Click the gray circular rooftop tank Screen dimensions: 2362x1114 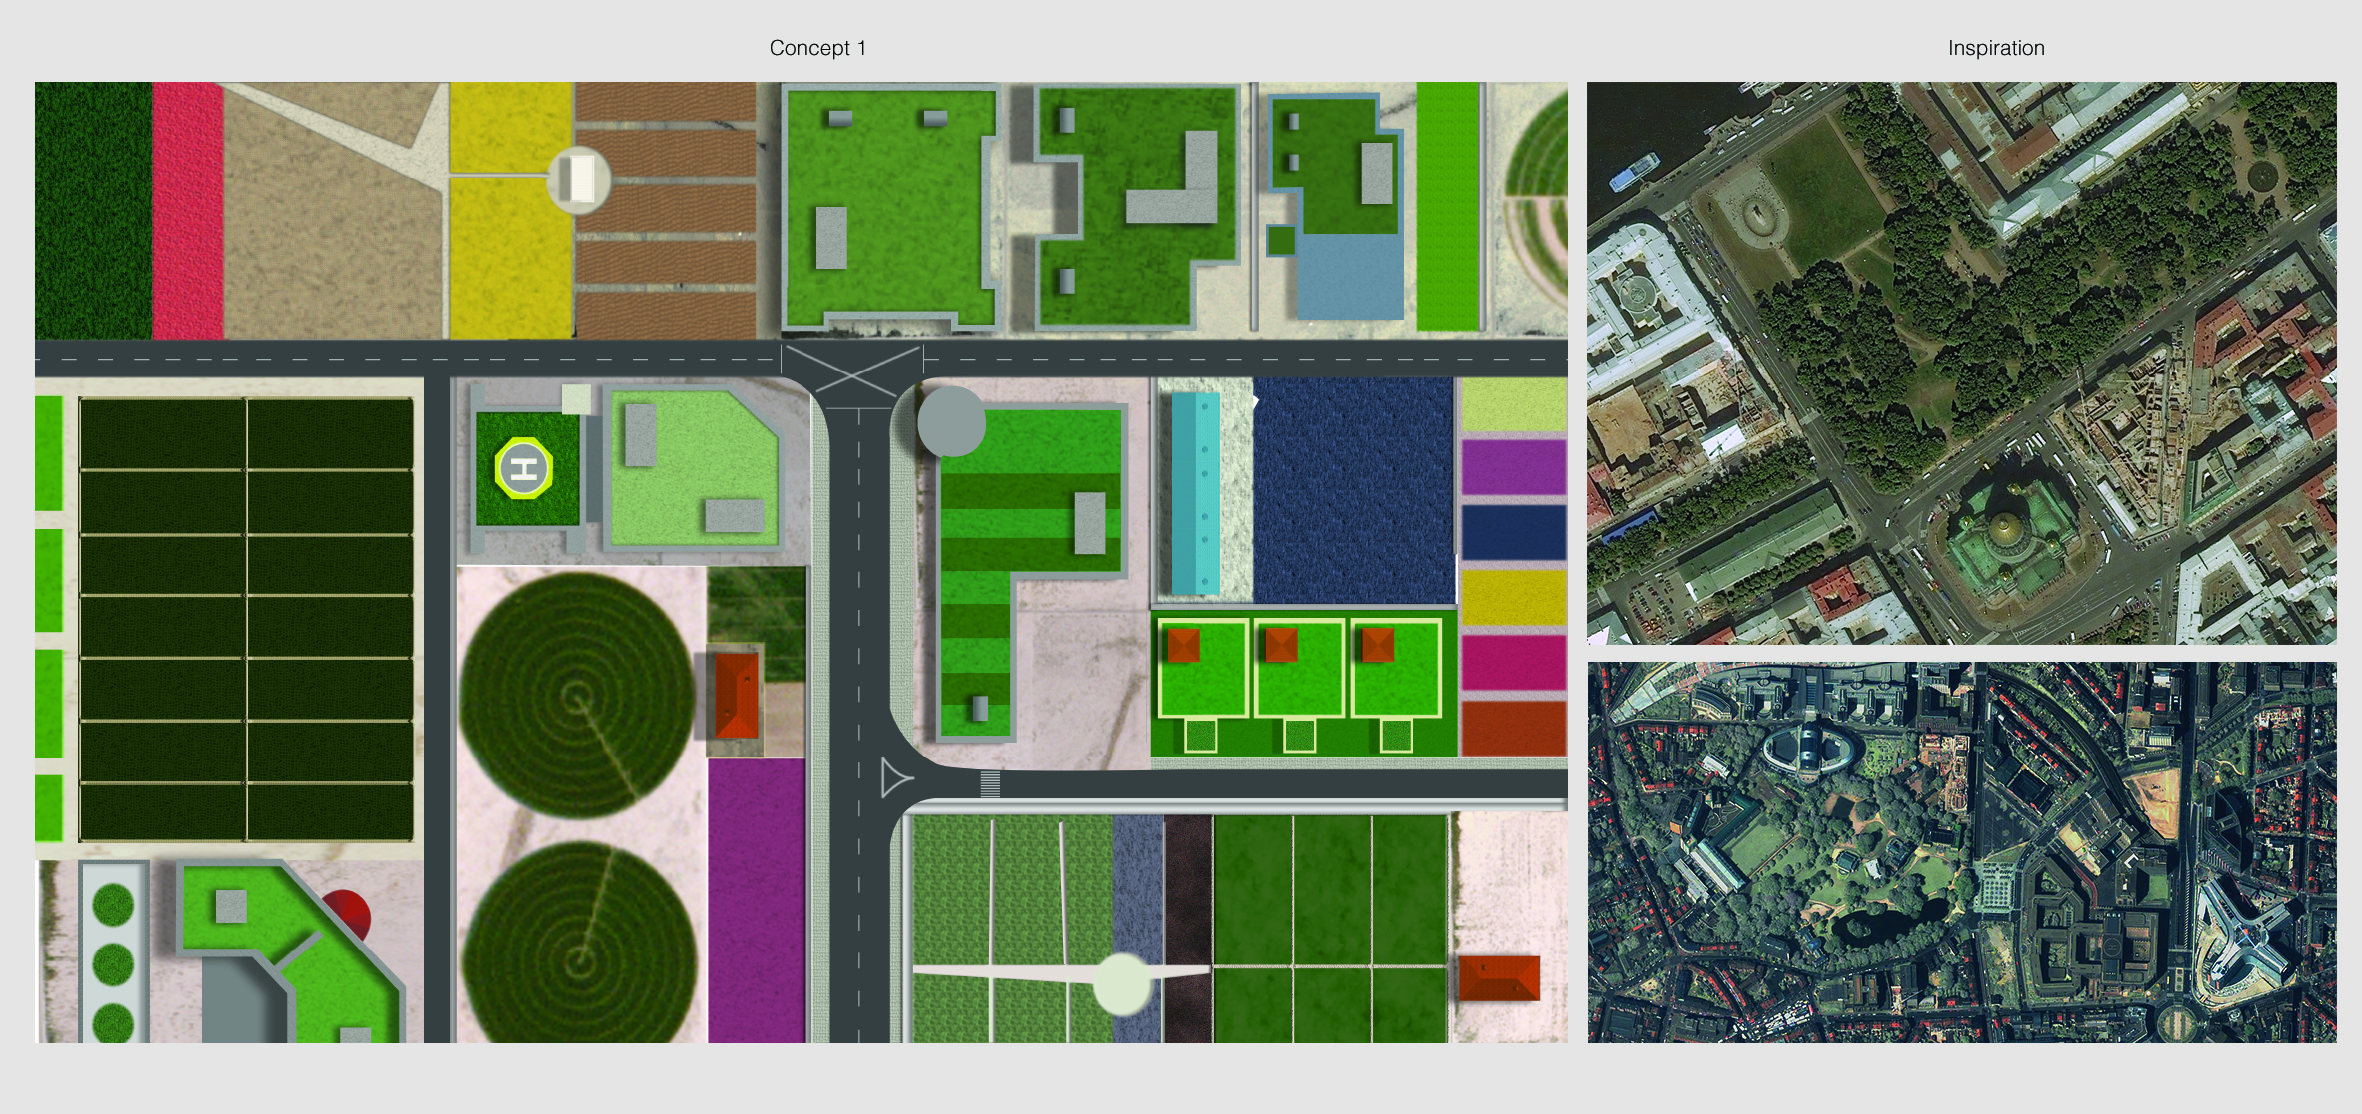coord(951,421)
